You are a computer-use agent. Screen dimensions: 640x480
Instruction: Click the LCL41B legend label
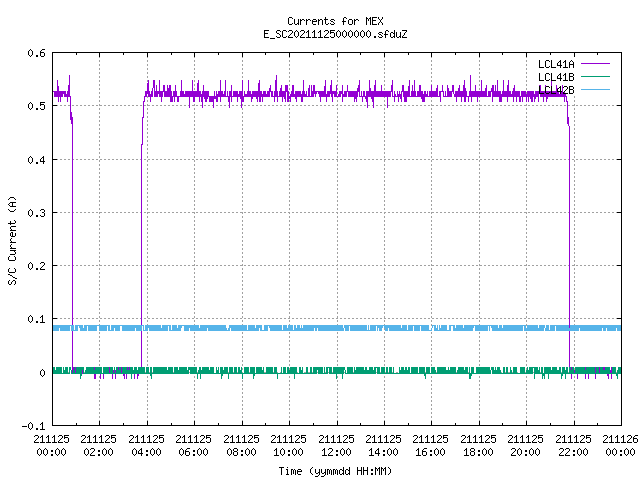[556, 77]
